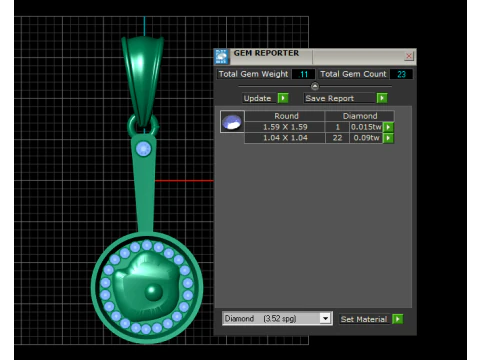Click the Save Report button
Screen dimensions: 480x360
pyautogui.click(x=339, y=98)
